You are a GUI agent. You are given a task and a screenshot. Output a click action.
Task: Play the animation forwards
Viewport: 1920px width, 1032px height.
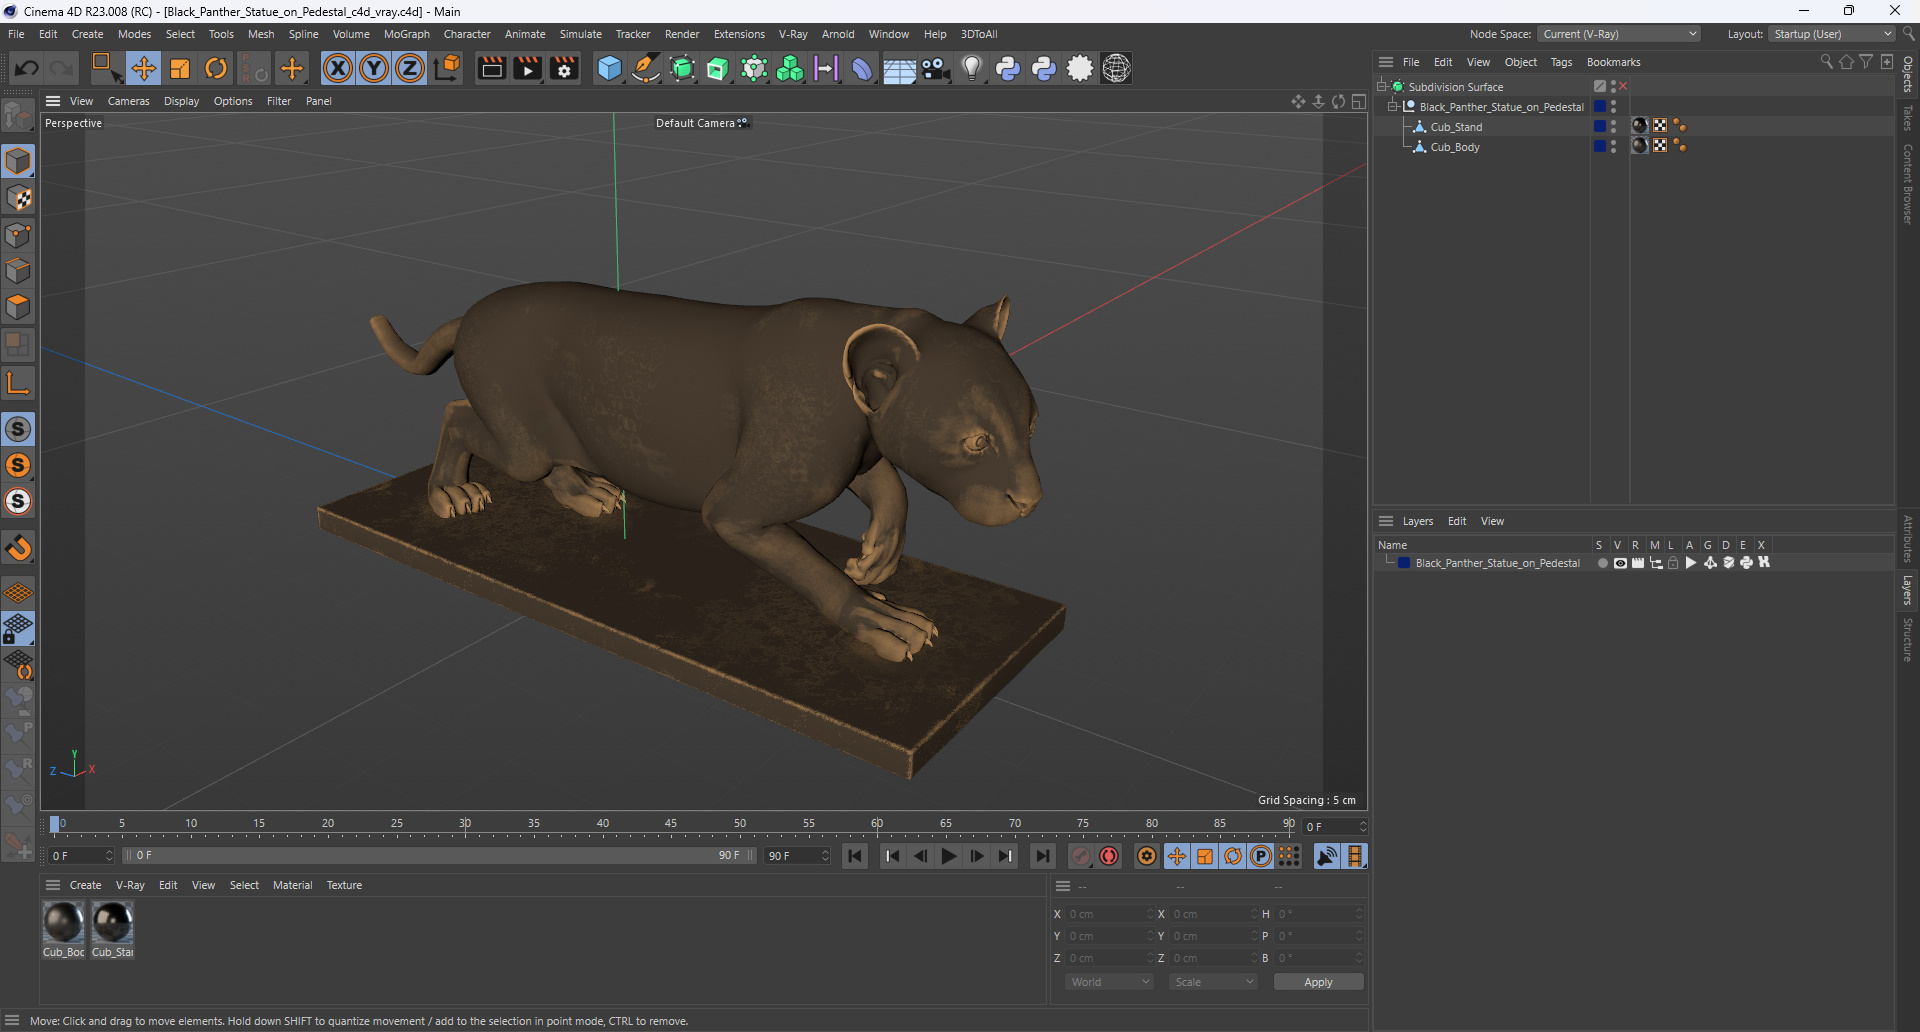(949, 856)
